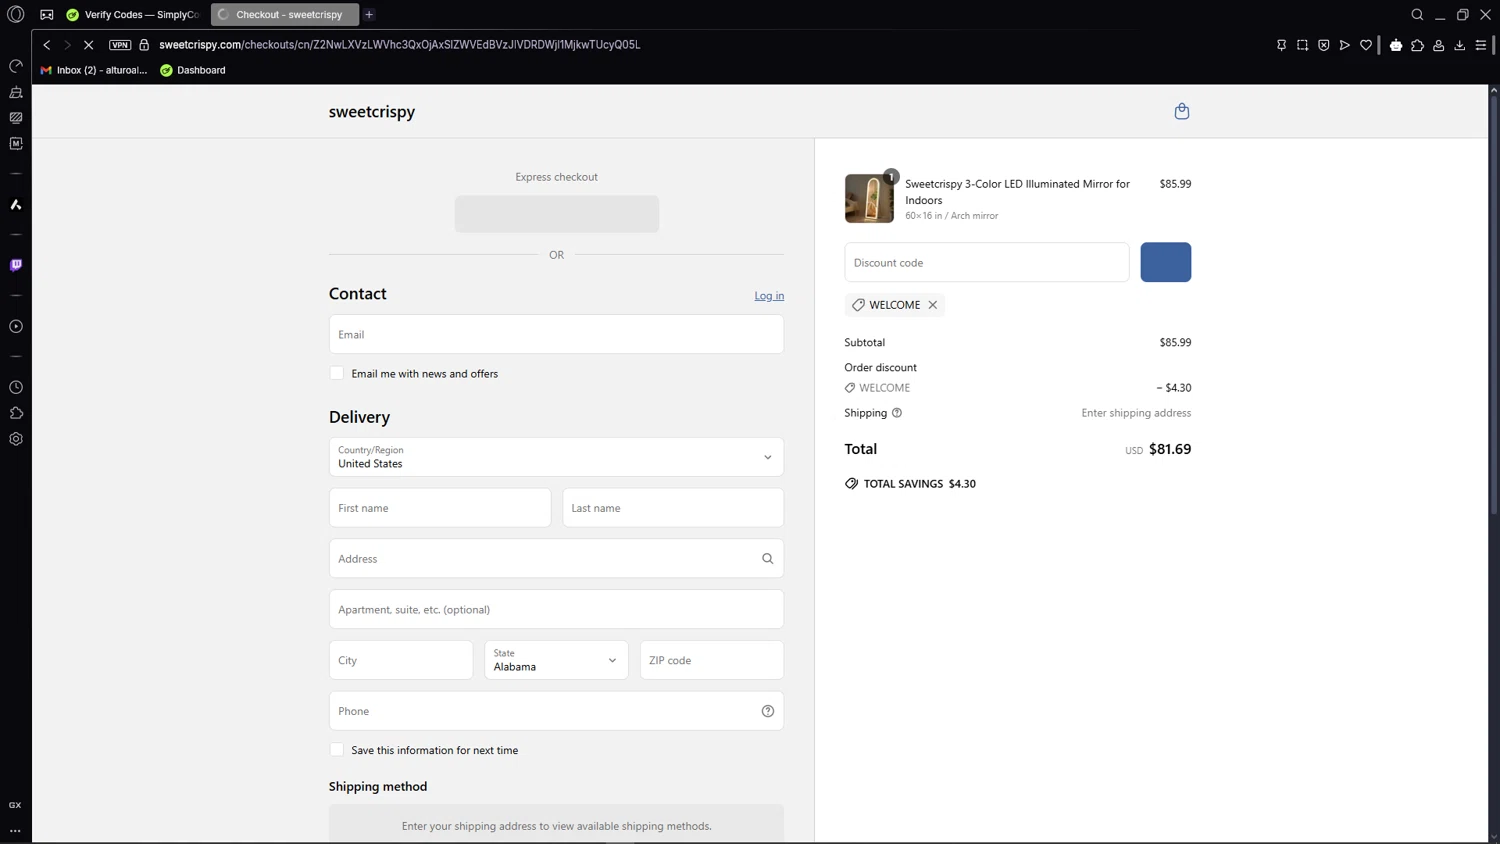
Task: Click the Log in link
Action: (x=769, y=296)
